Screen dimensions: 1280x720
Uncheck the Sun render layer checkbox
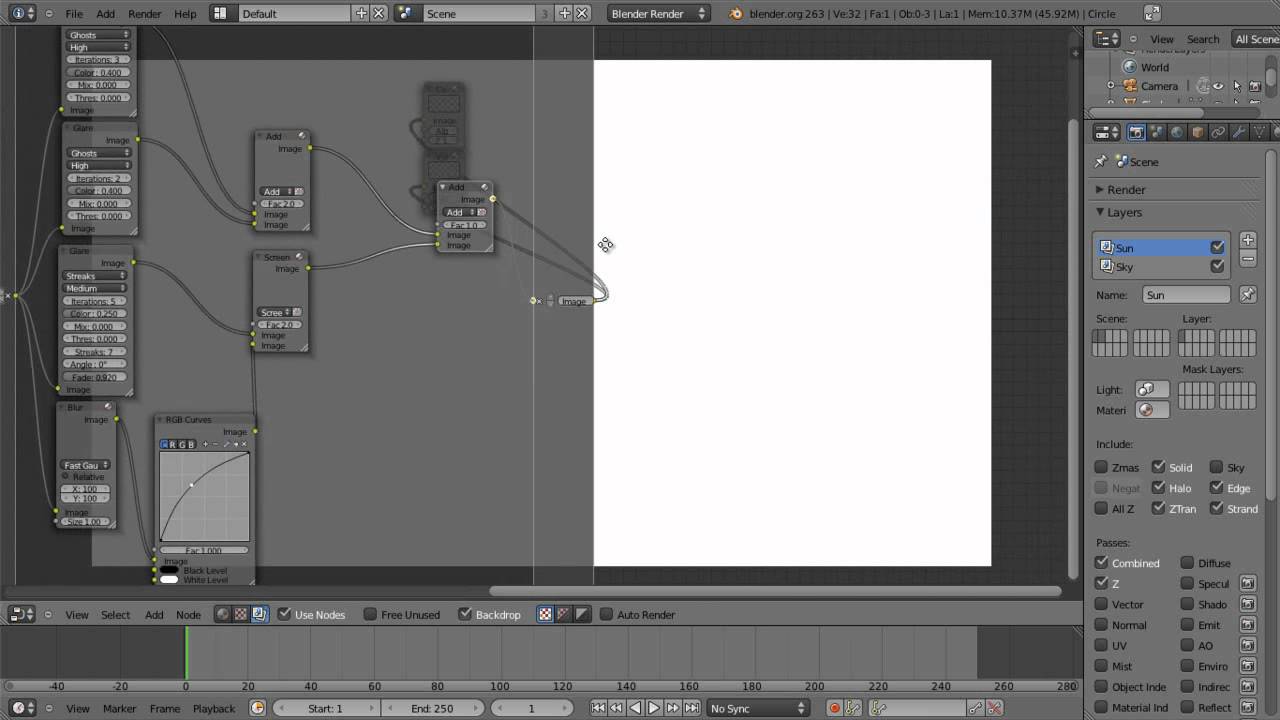[1217, 247]
